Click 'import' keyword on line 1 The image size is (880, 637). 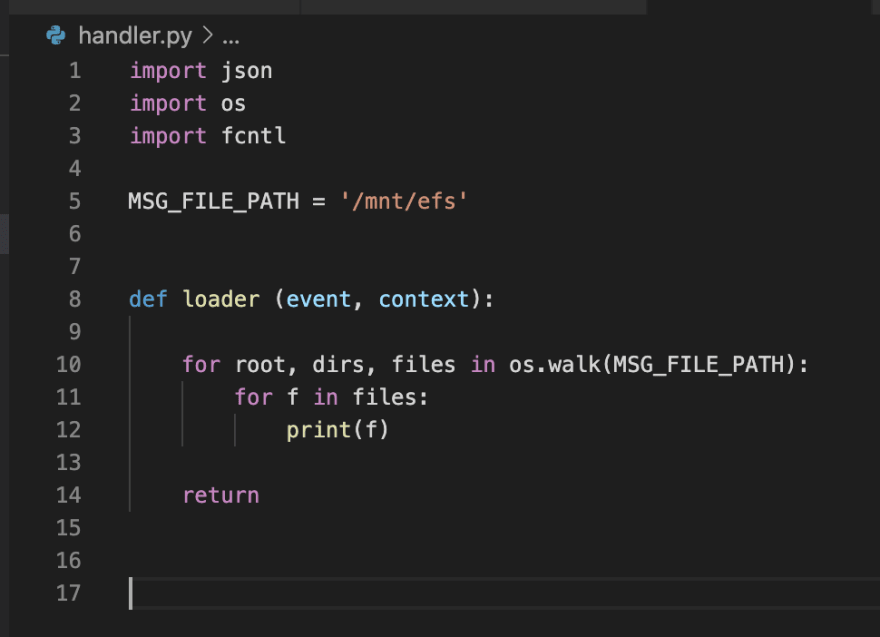[168, 71]
